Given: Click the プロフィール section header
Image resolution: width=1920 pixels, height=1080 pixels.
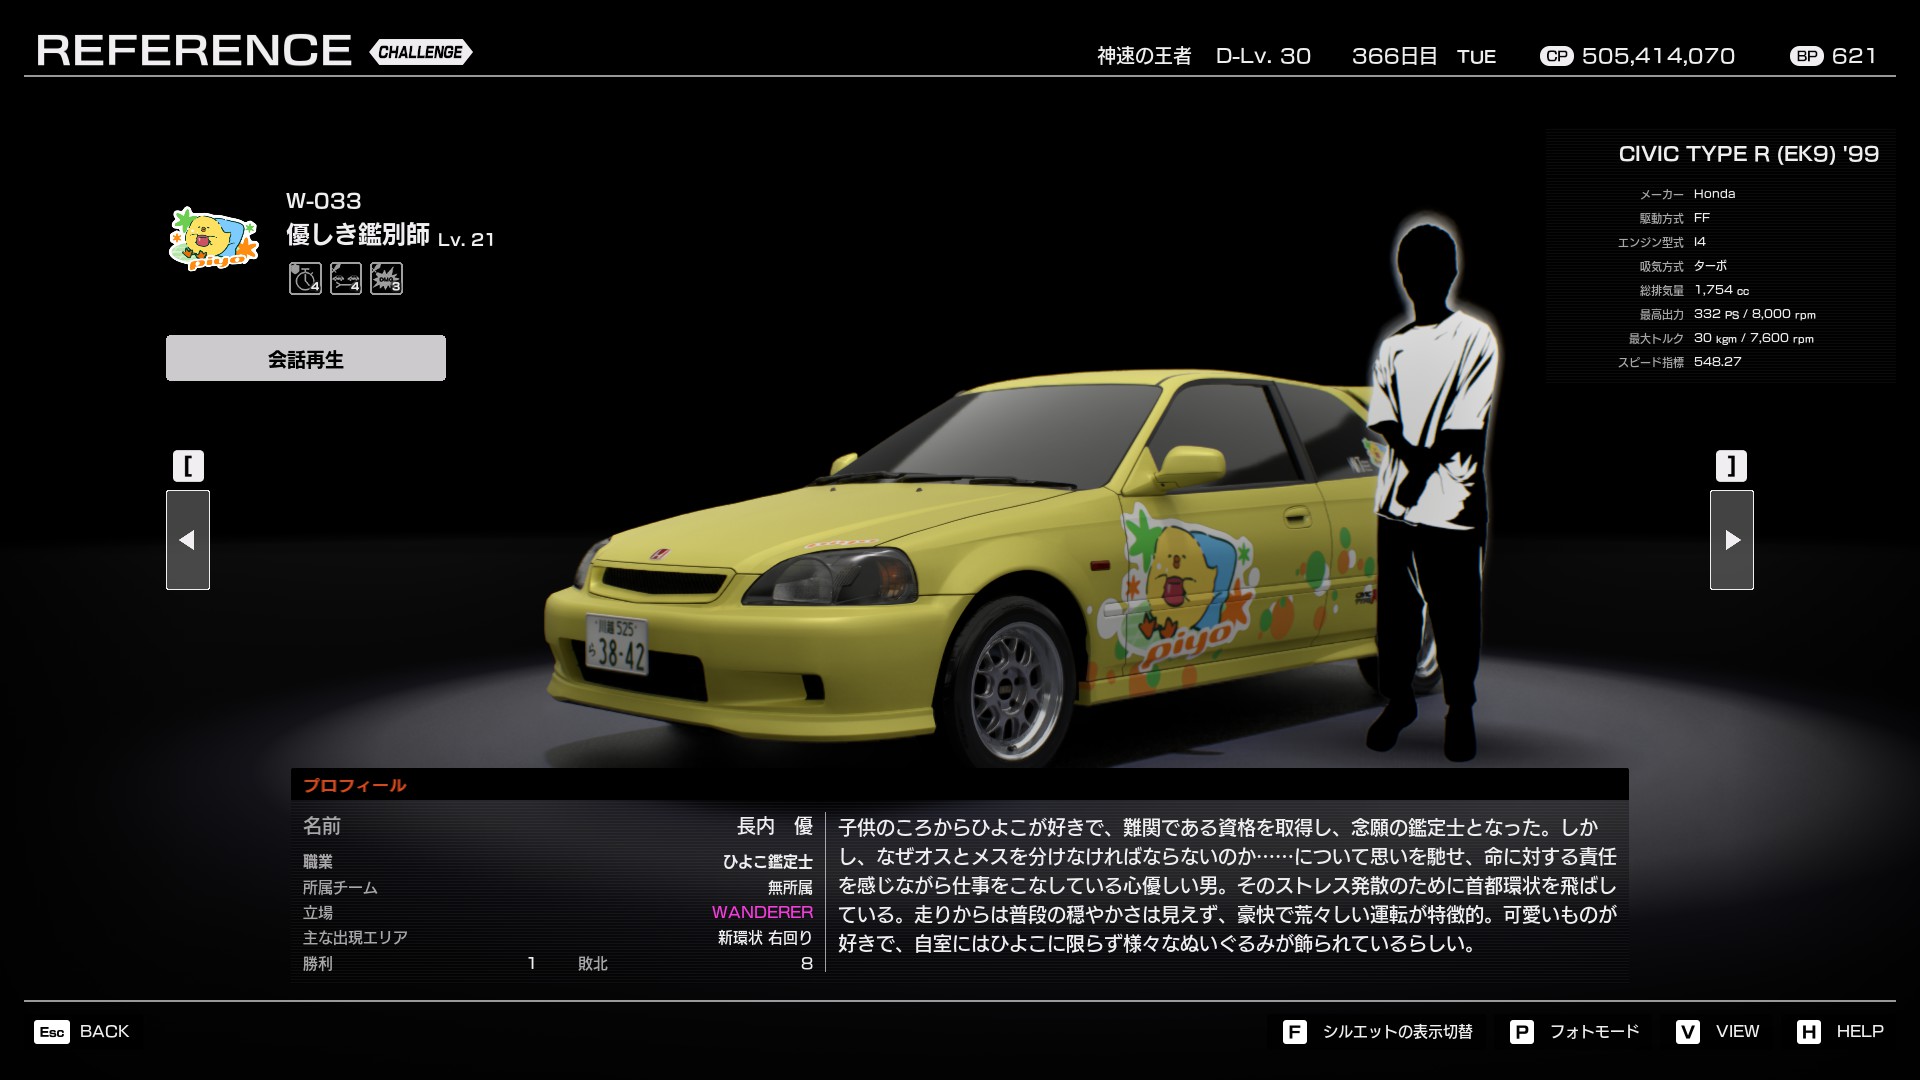Looking at the screenshot, I should [x=355, y=785].
